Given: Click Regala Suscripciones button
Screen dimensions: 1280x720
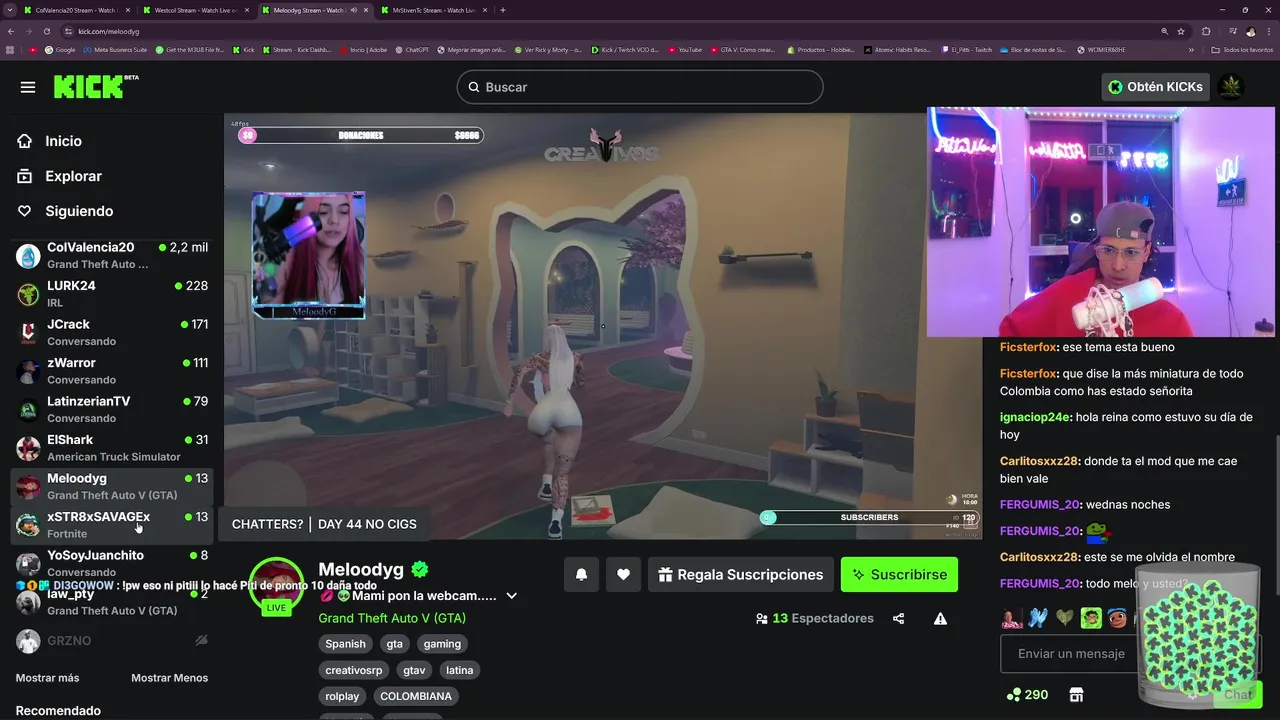Looking at the screenshot, I should tap(741, 575).
